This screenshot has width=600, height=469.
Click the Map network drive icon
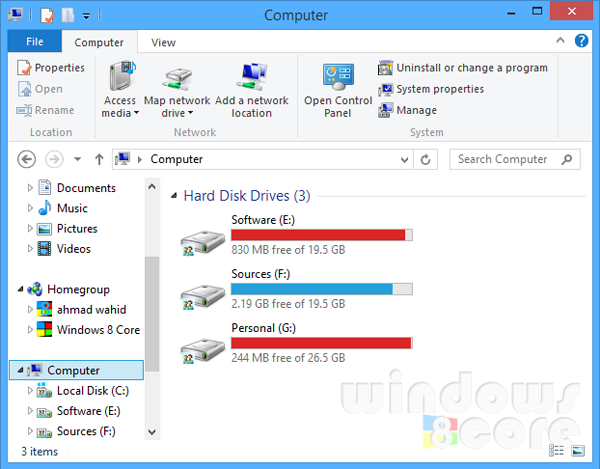(x=177, y=78)
